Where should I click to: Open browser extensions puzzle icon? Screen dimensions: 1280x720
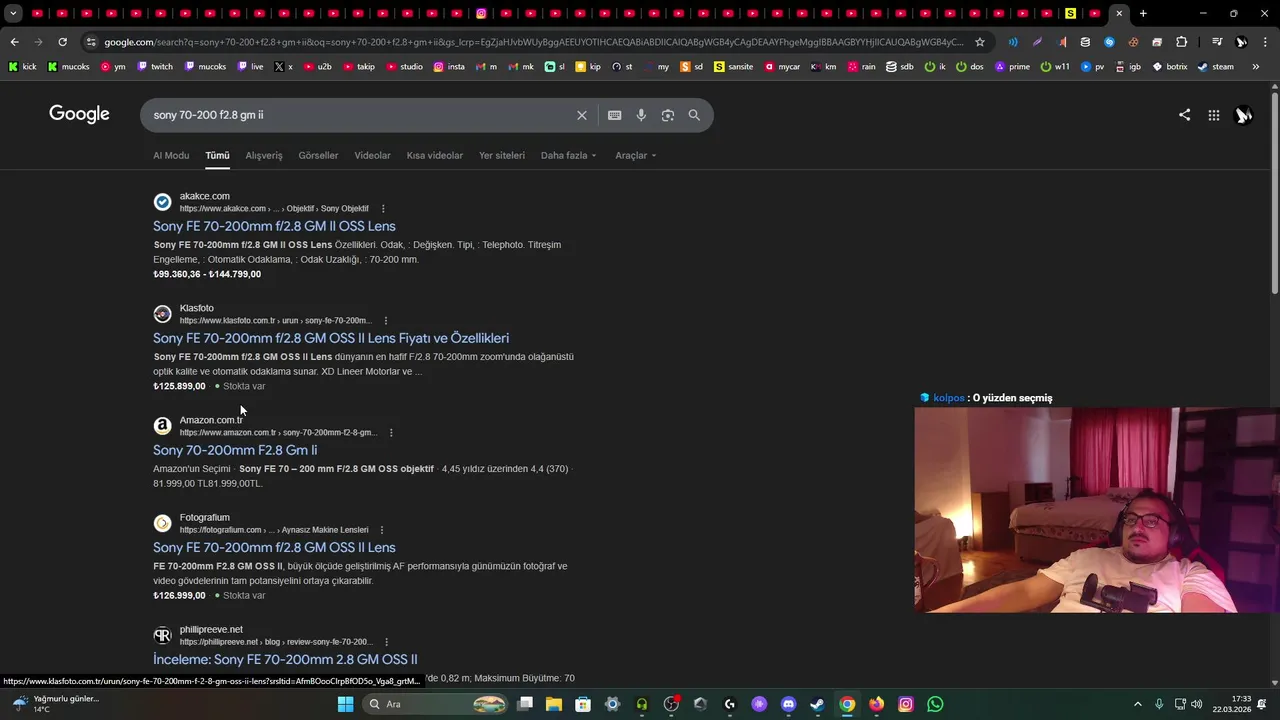1182,42
